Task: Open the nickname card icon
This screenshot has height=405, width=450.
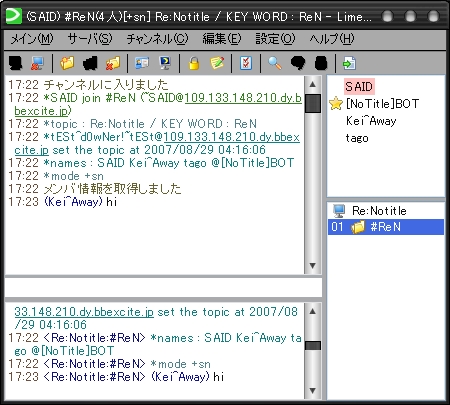Action: (x=142, y=63)
